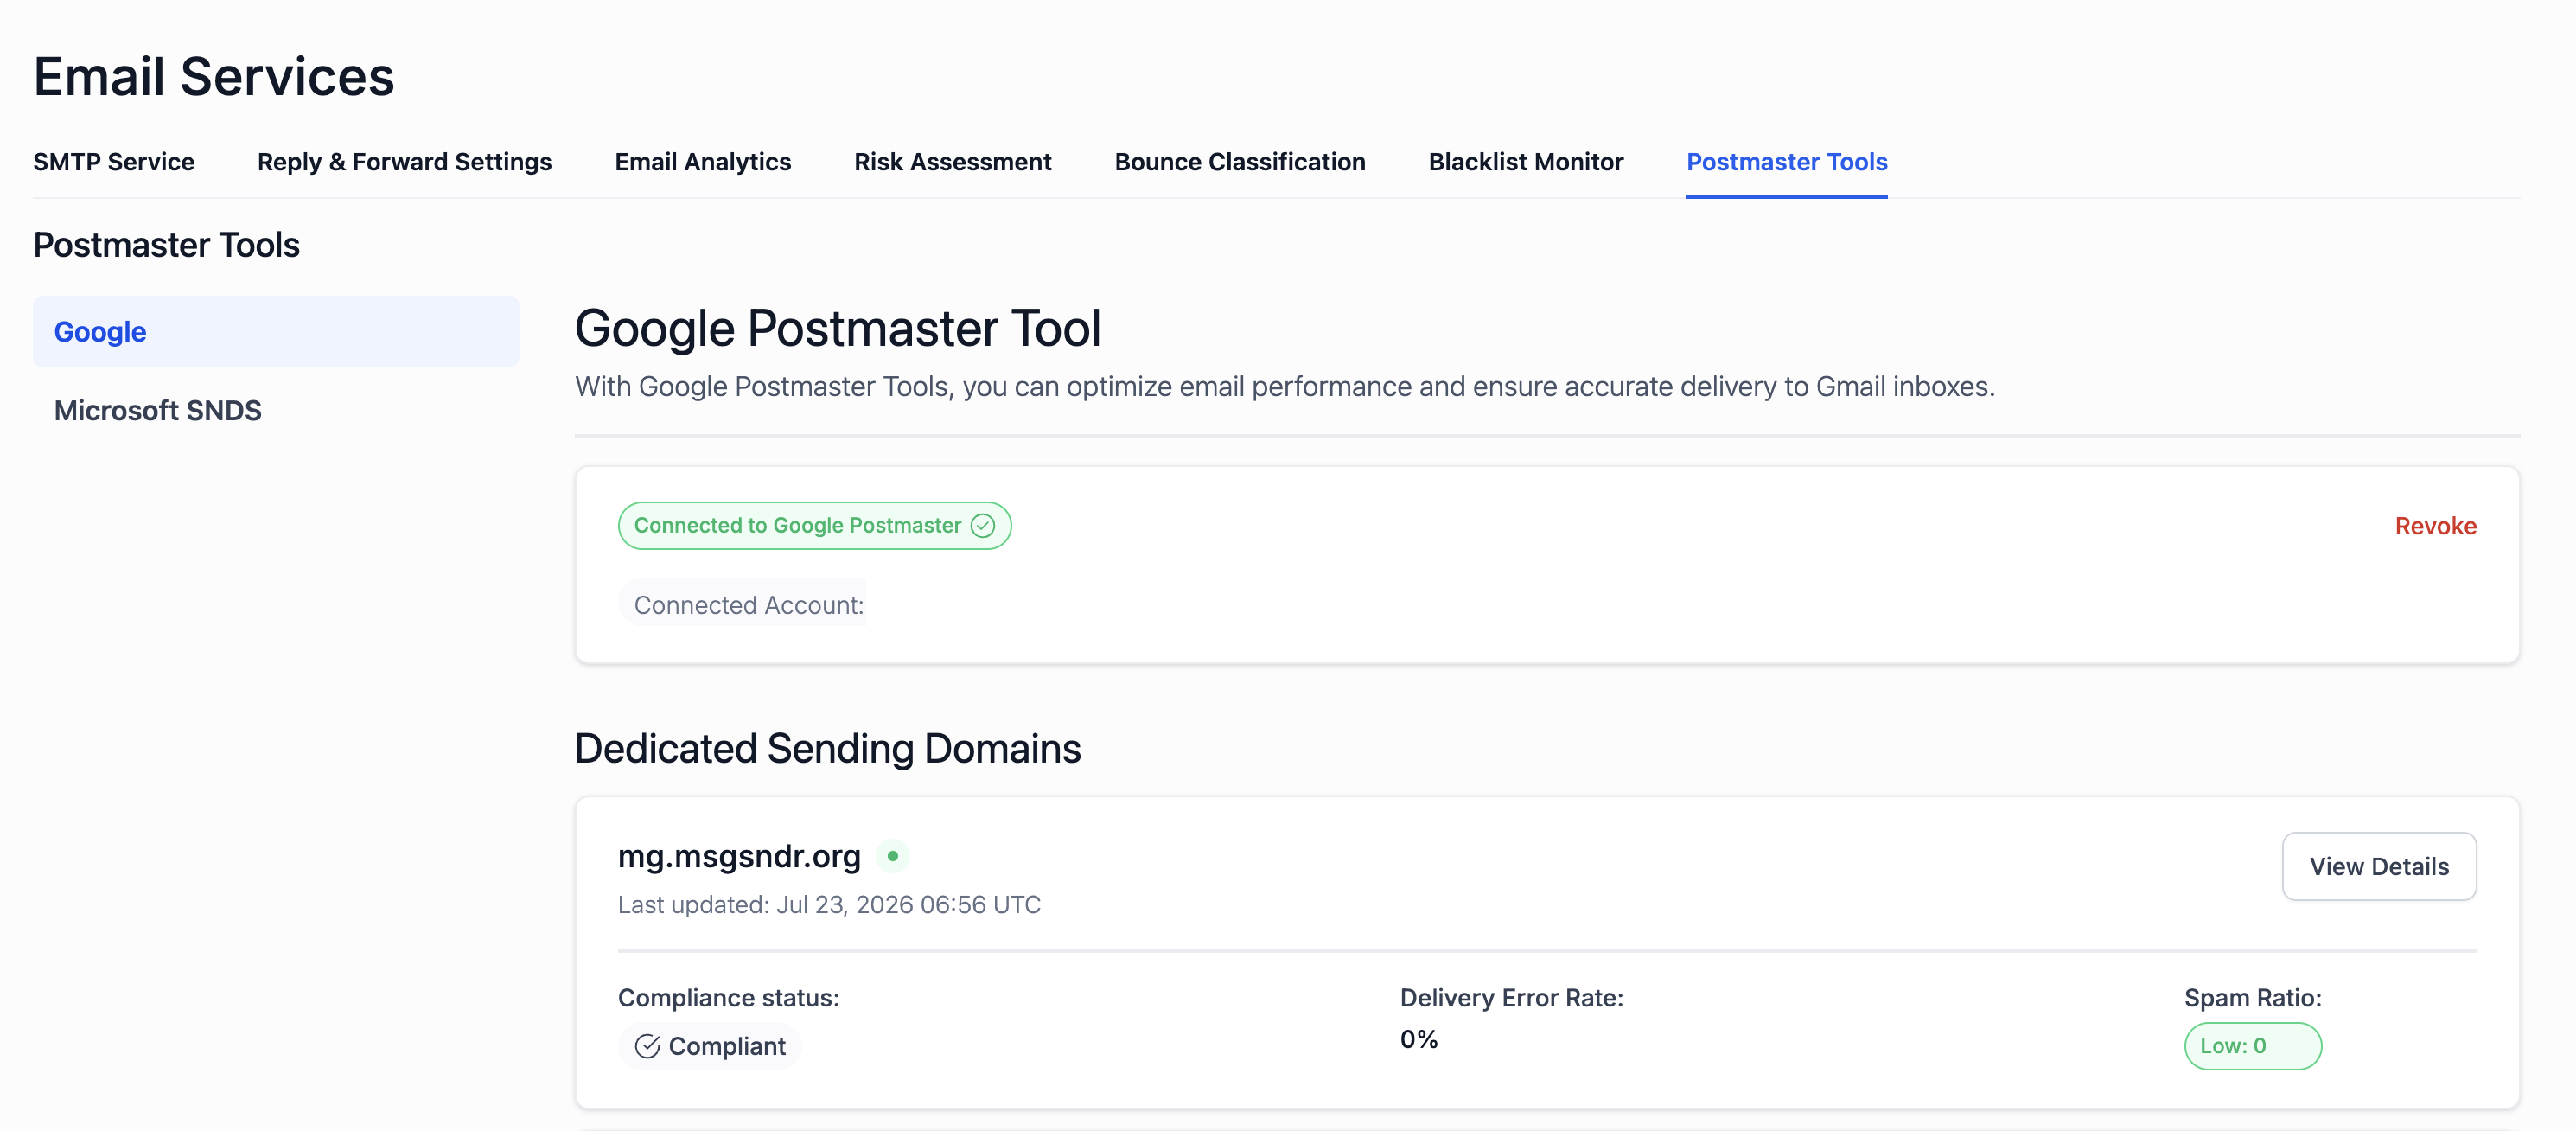Select Google in the Postmaster Tools sidebar
Viewport: 2576px width, 1131px height.
(x=276, y=332)
